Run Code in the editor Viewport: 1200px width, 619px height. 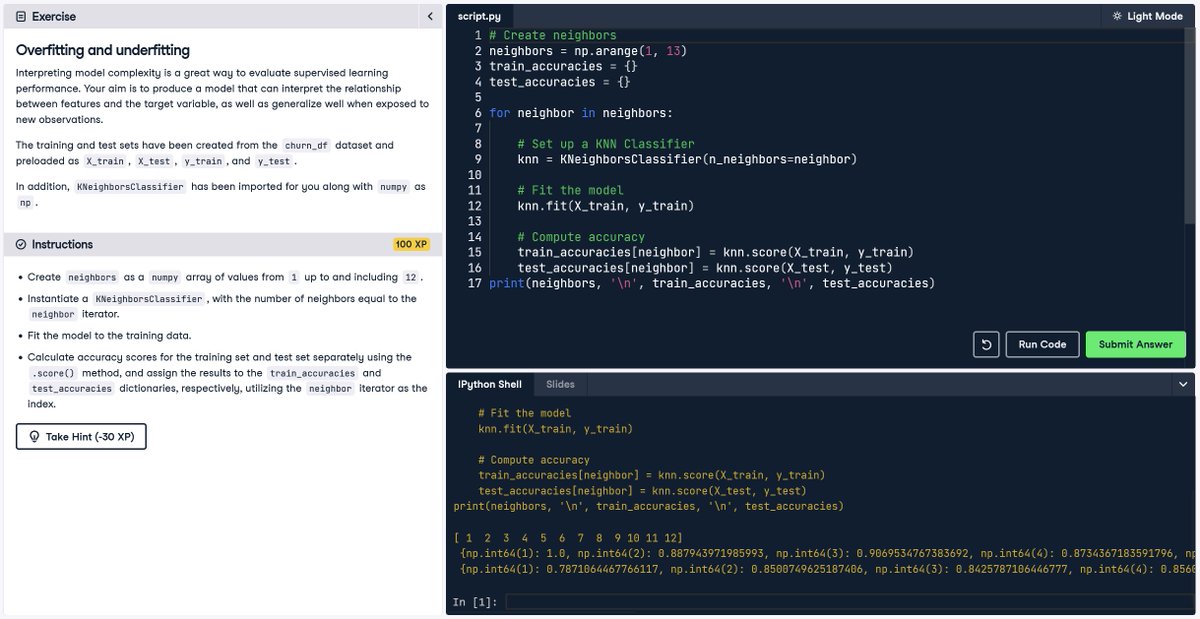[1042, 344]
